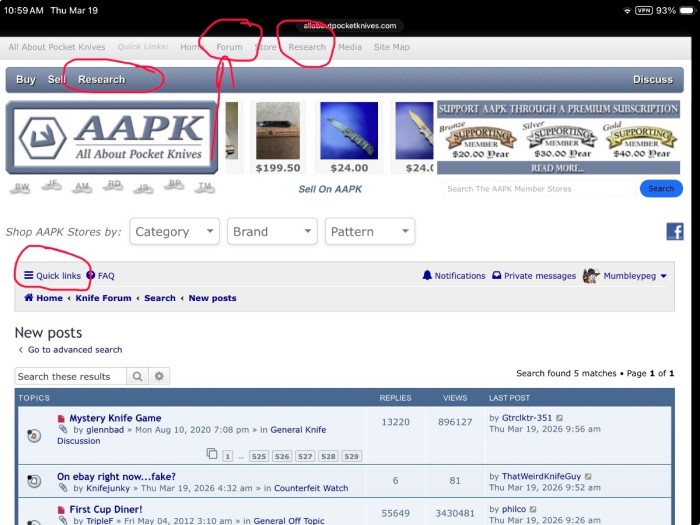The height and width of the screenshot is (525, 700).
Task: Click Discuss in the blue nav bar
Action: [653, 79]
